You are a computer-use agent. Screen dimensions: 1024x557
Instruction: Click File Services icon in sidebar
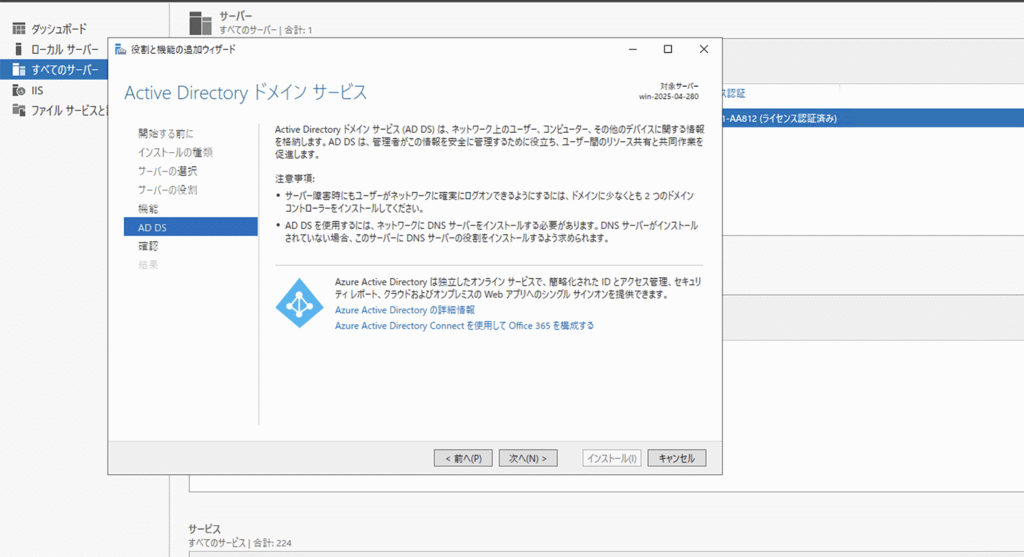click(19, 110)
